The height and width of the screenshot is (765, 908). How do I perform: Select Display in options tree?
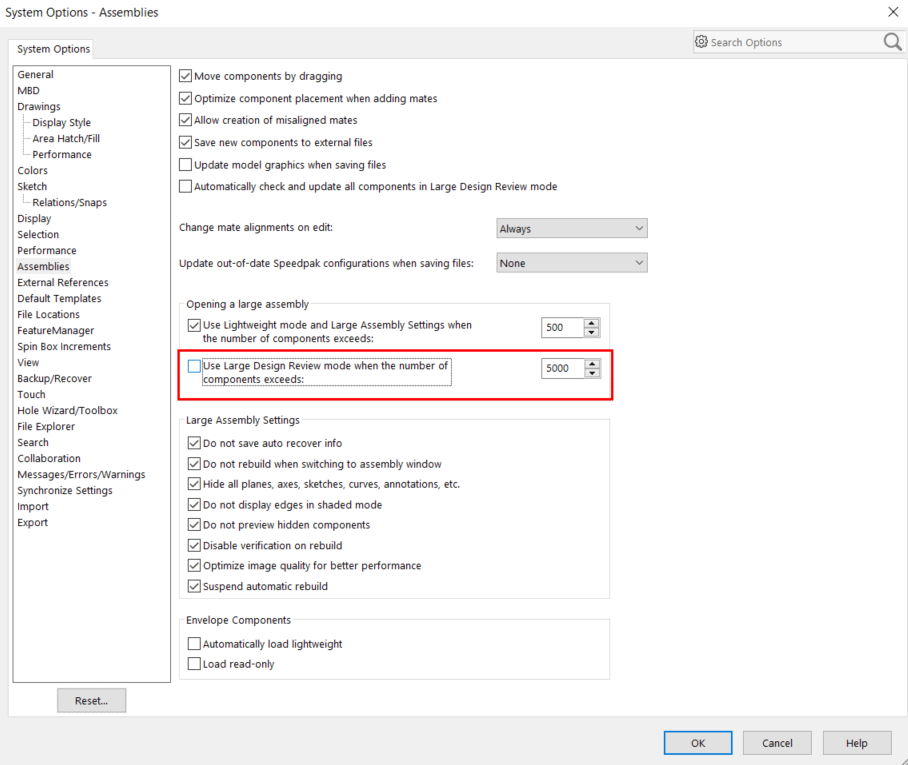[34, 218]
